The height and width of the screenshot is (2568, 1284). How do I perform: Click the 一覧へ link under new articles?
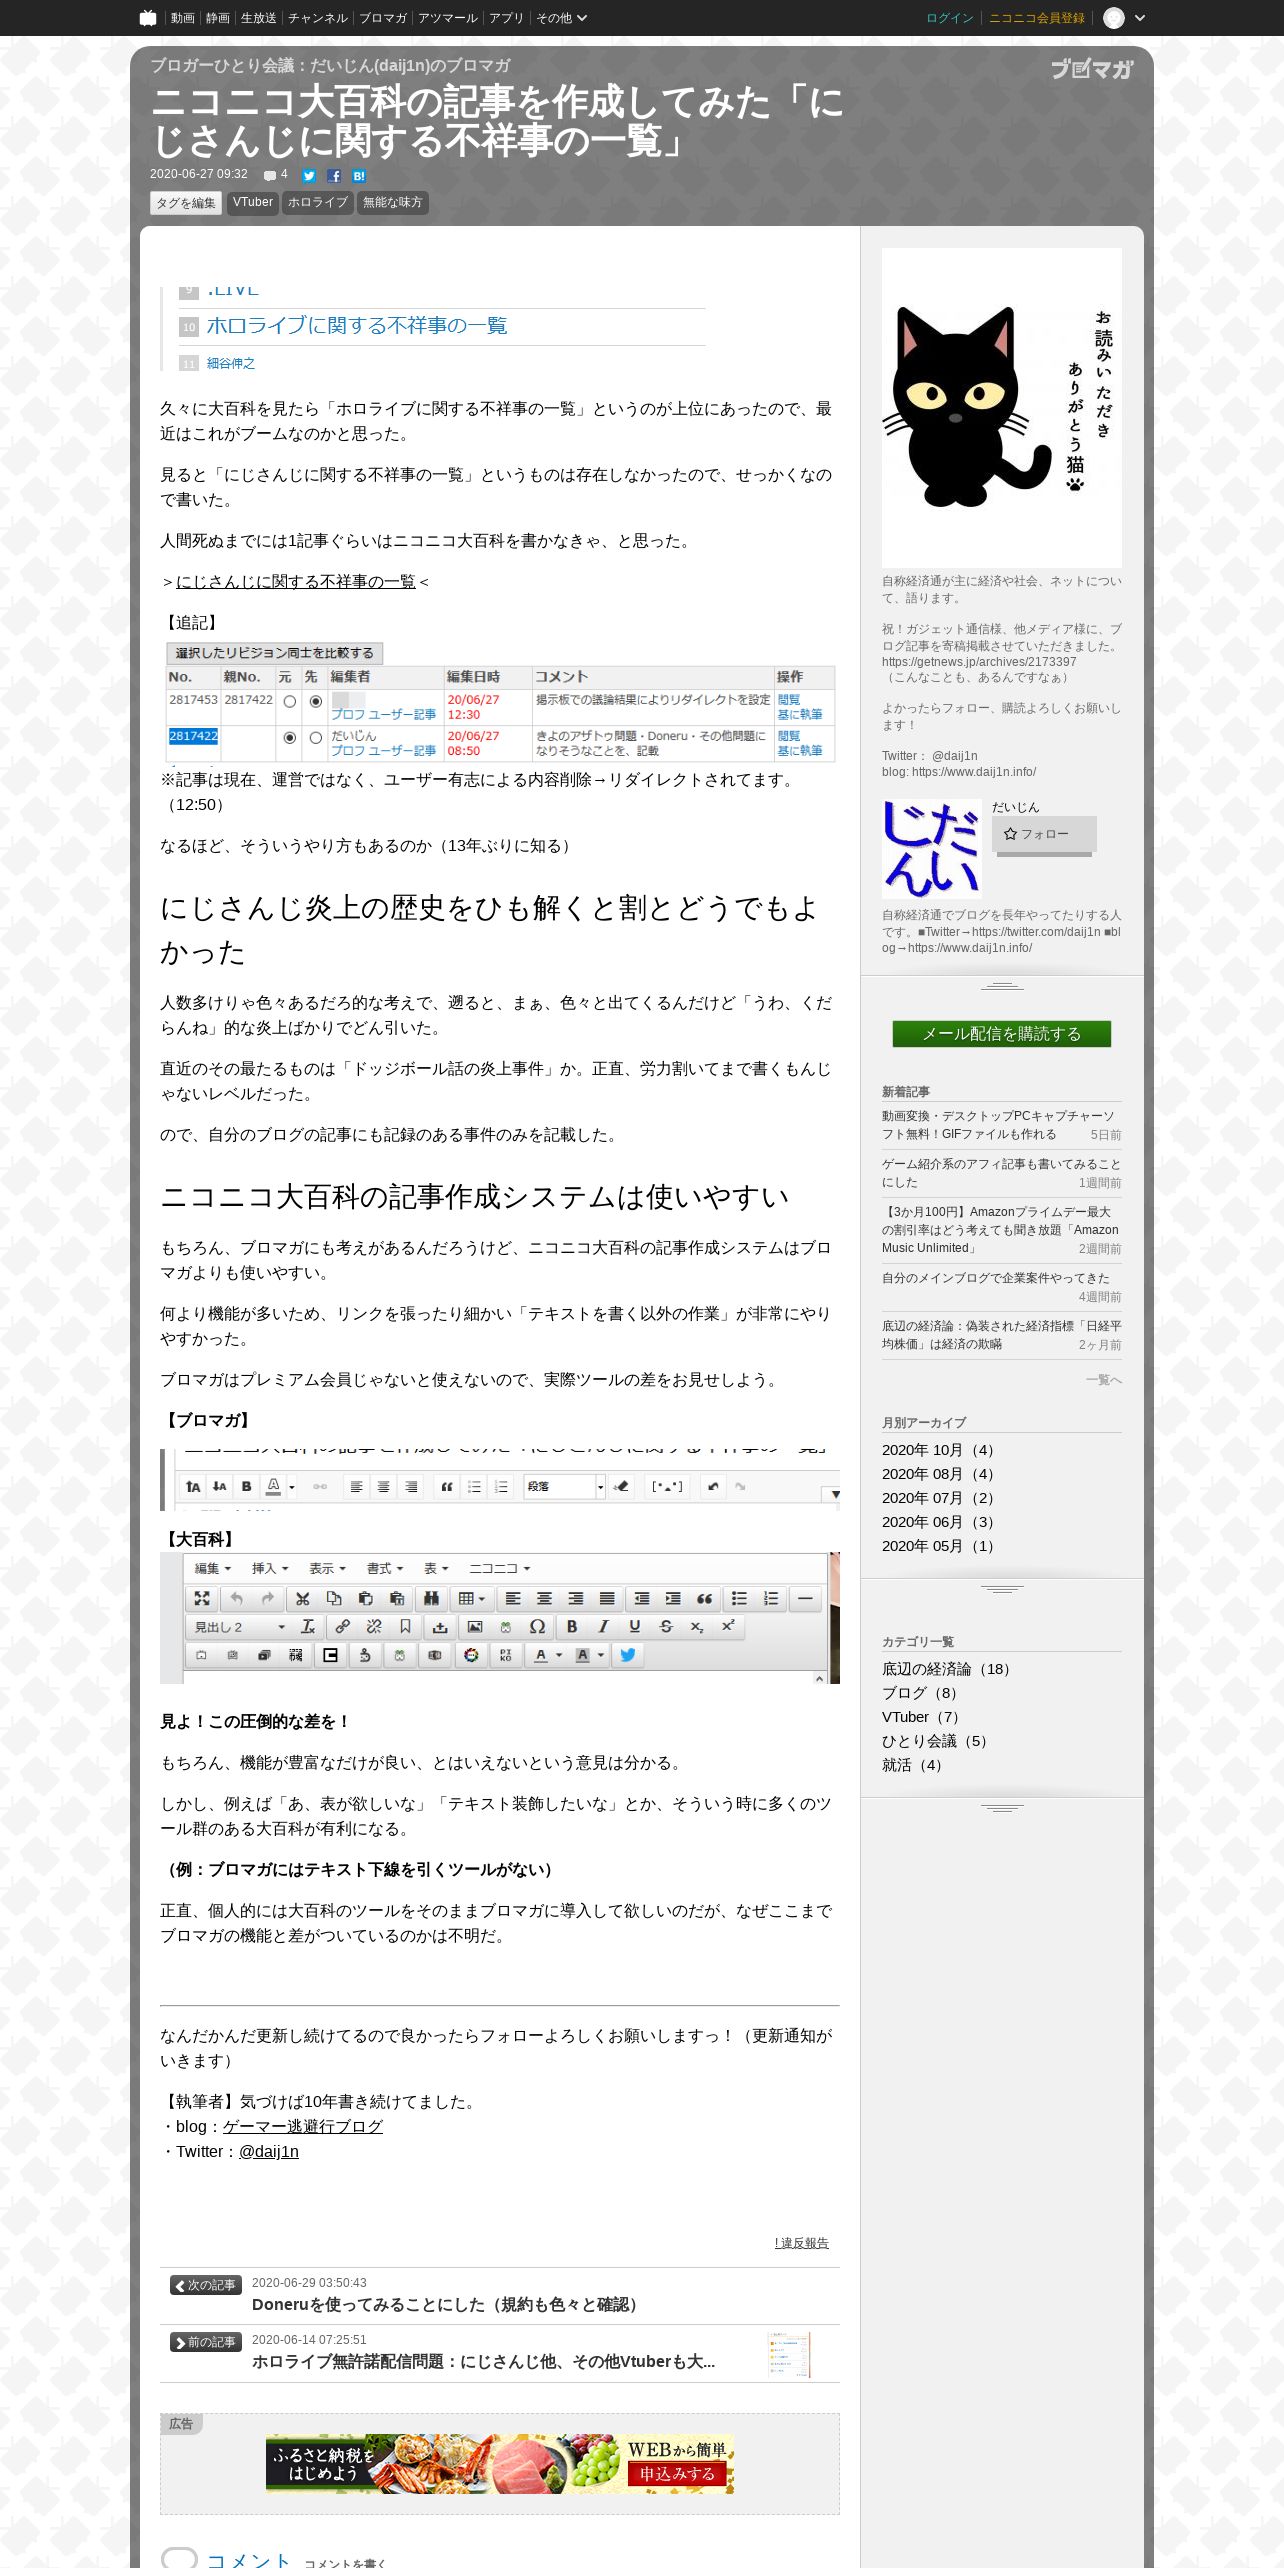point(1103,1380)
